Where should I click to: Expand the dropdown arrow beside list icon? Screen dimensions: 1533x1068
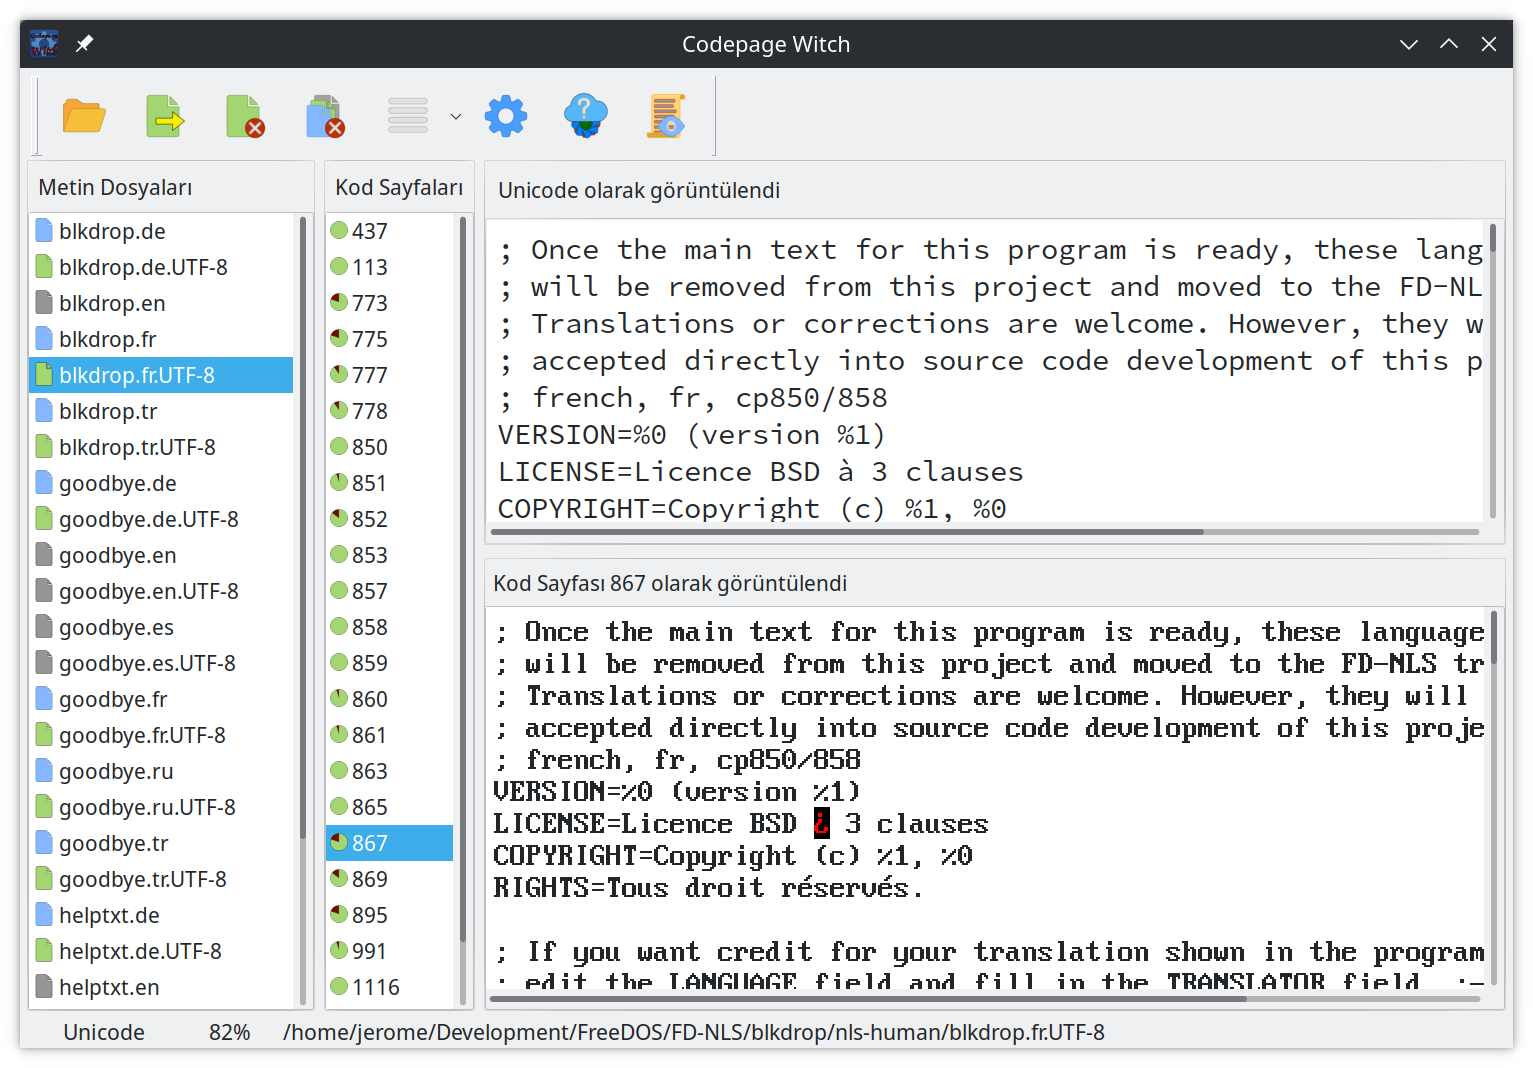456,117
